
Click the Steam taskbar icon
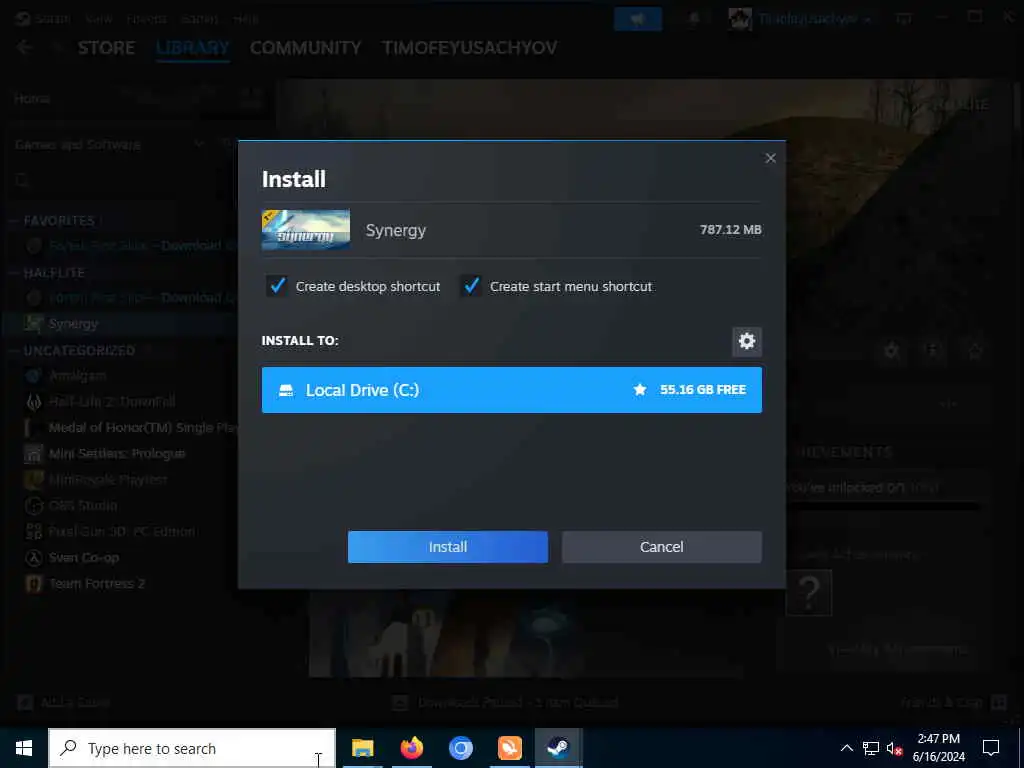(558, 748)
